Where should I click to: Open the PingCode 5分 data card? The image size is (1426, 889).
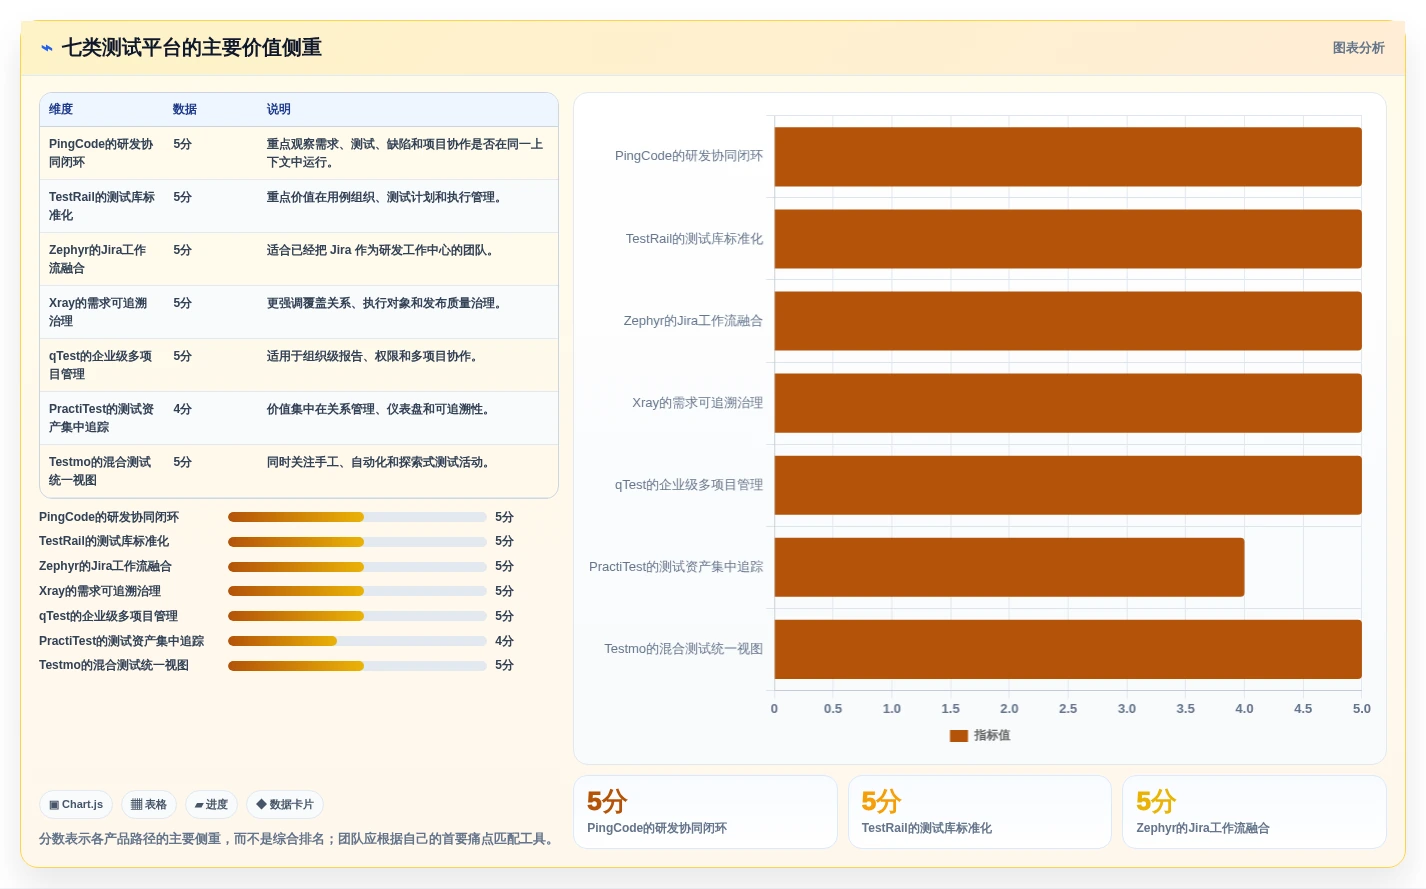click(x=705, y=812)
